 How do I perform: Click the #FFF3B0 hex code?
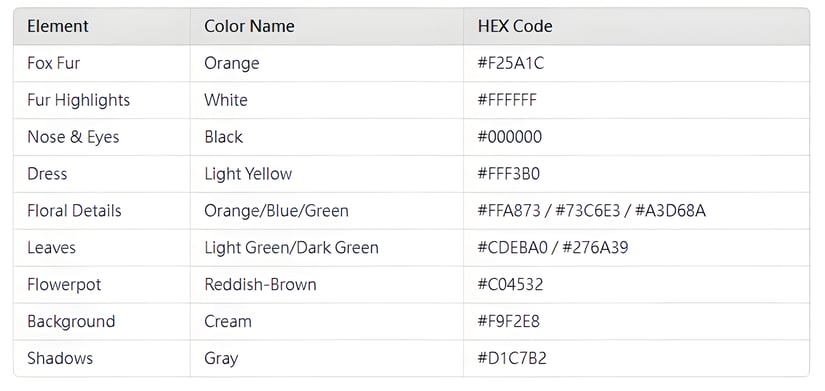tap(508, 174)
